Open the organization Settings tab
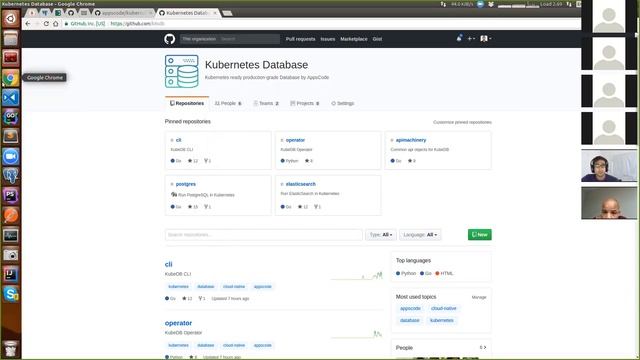 click(x=342, y=103)
